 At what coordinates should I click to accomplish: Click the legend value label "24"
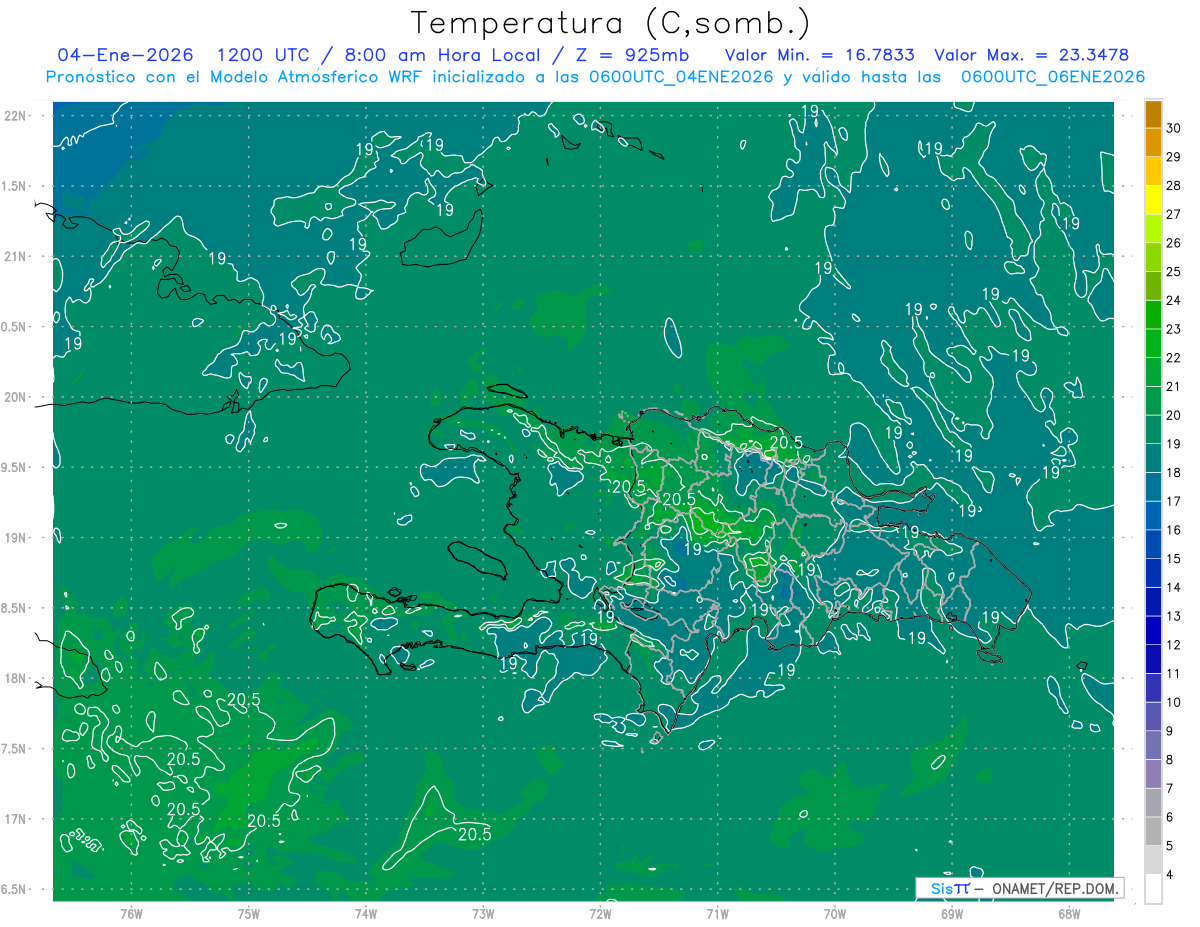[x=1174, y=300]
